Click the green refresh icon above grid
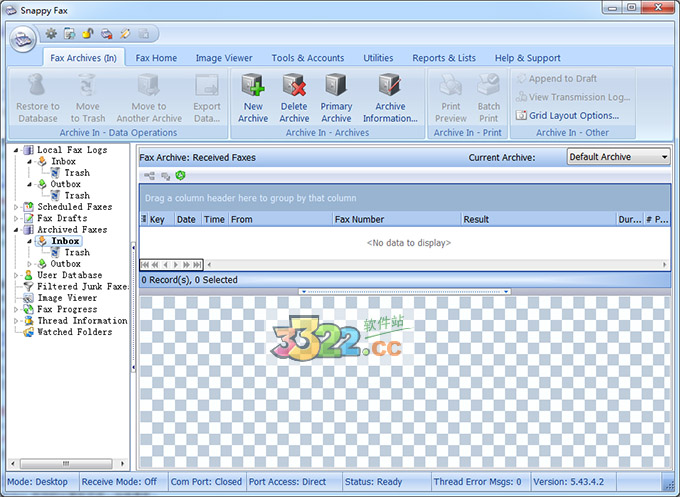This screenshot has height=497, width=680. (181, 175)
